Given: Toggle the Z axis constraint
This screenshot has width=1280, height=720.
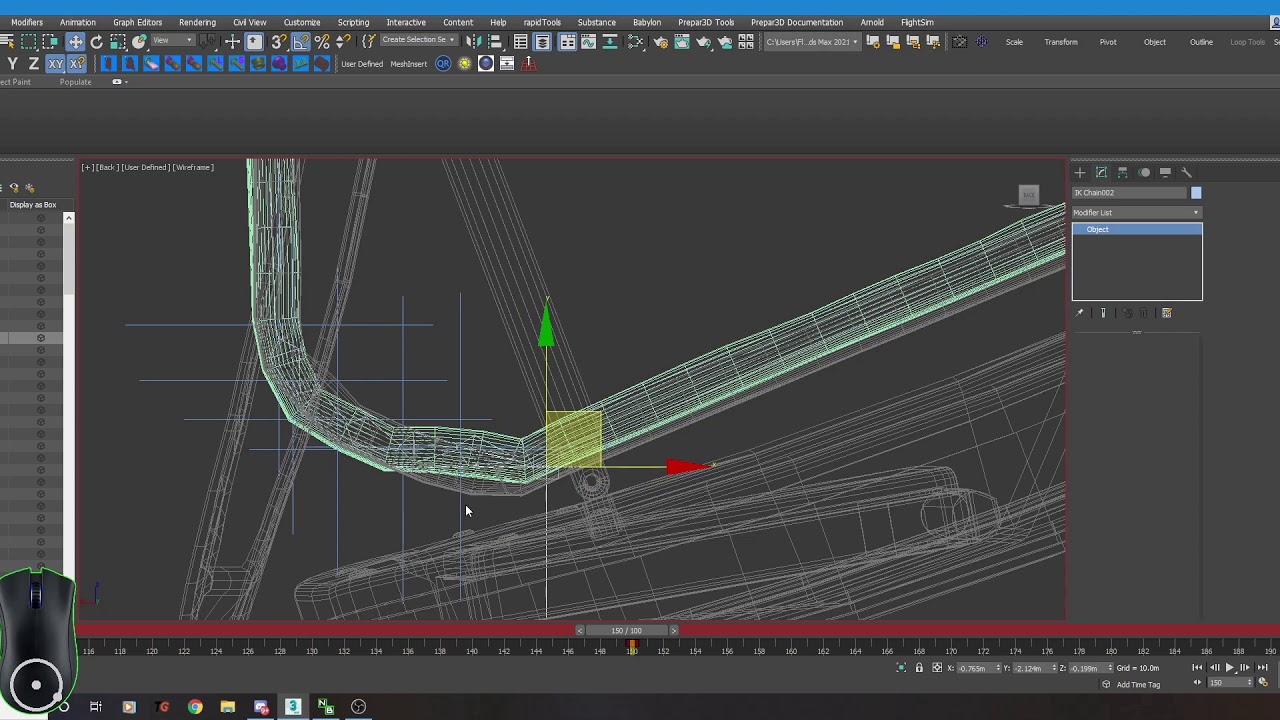Looking at the screenshot, I should point(33,64).
